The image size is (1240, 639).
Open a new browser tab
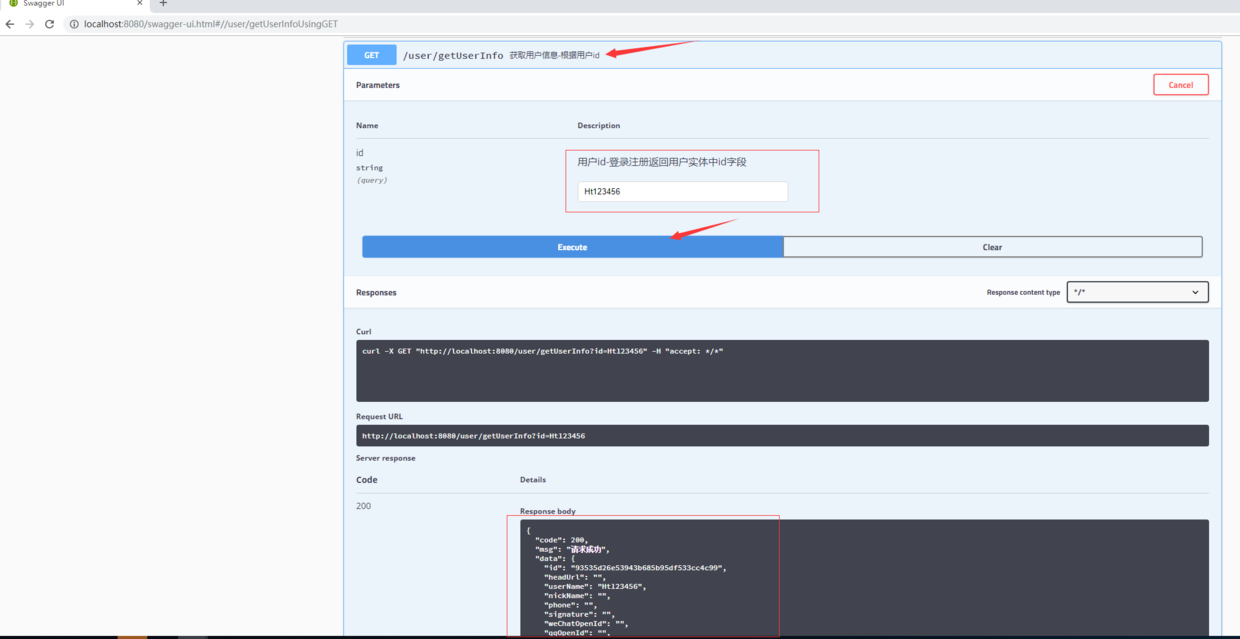point(163,4)
